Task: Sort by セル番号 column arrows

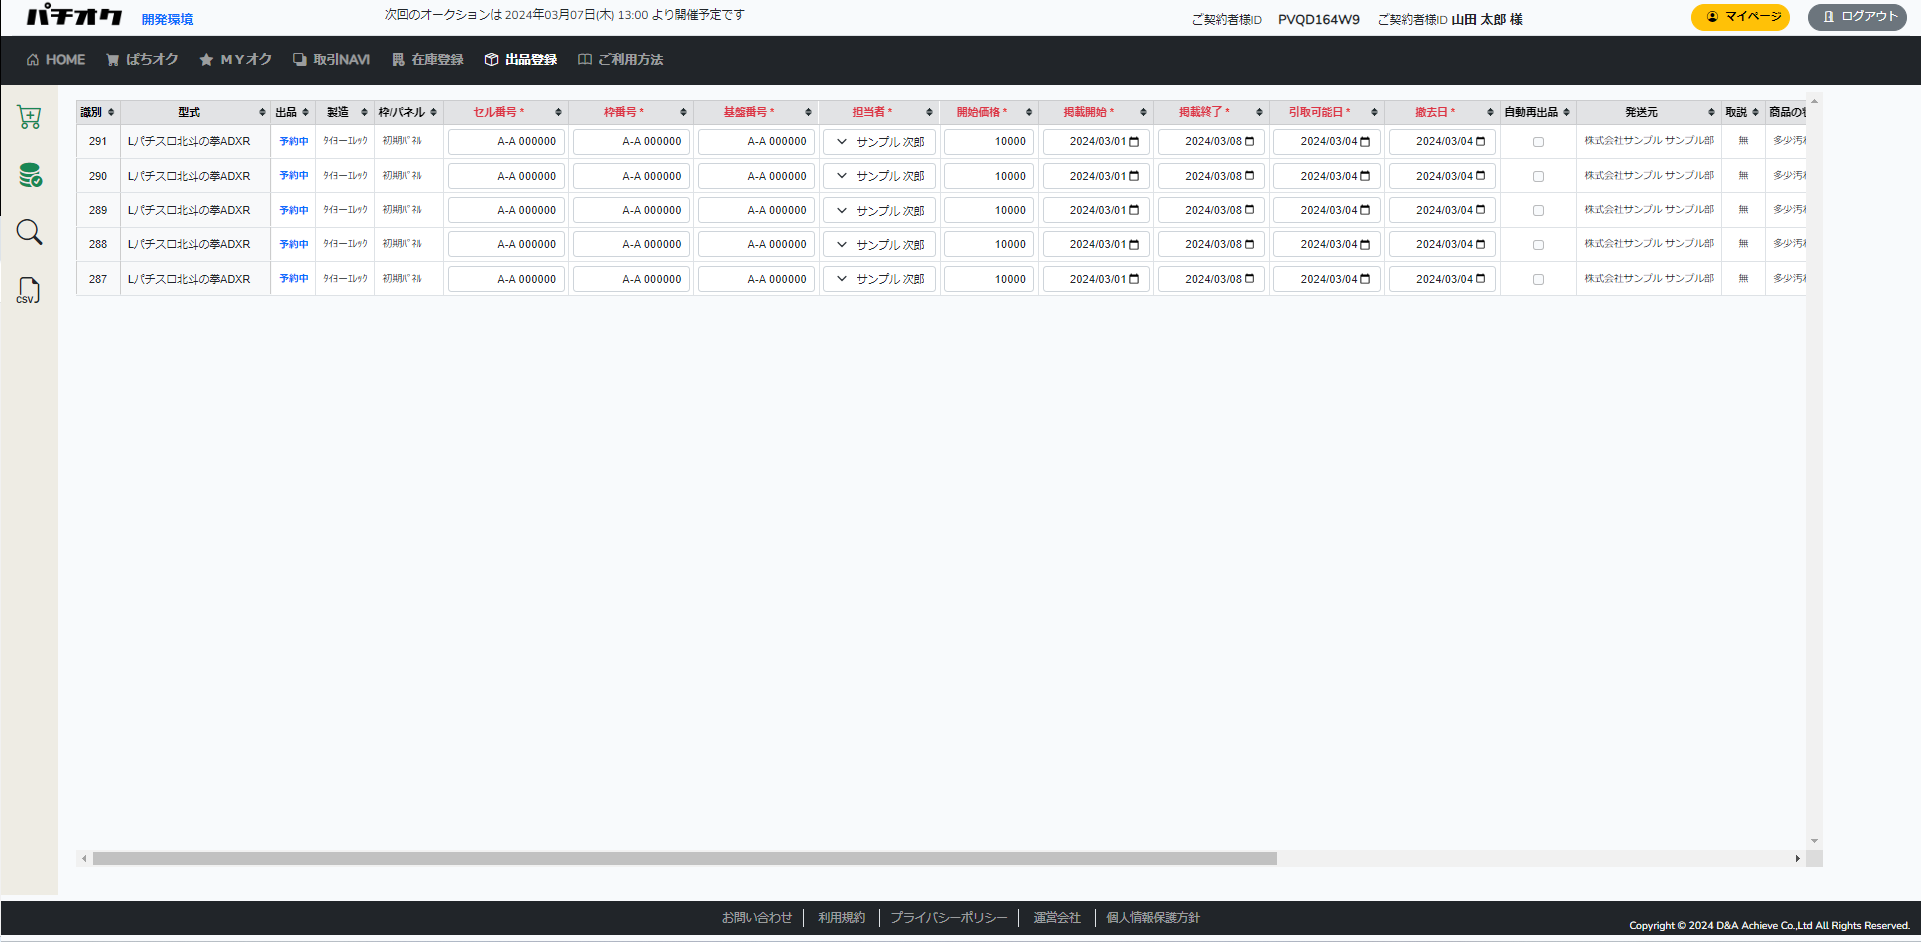Action: (x=558, y=112)
